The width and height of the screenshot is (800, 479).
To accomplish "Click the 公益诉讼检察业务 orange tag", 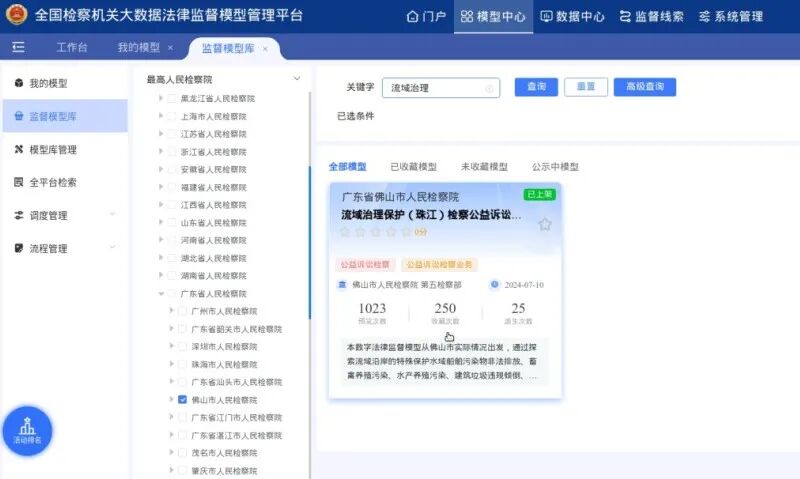I will pyautogui.click(x=439, y=264).
